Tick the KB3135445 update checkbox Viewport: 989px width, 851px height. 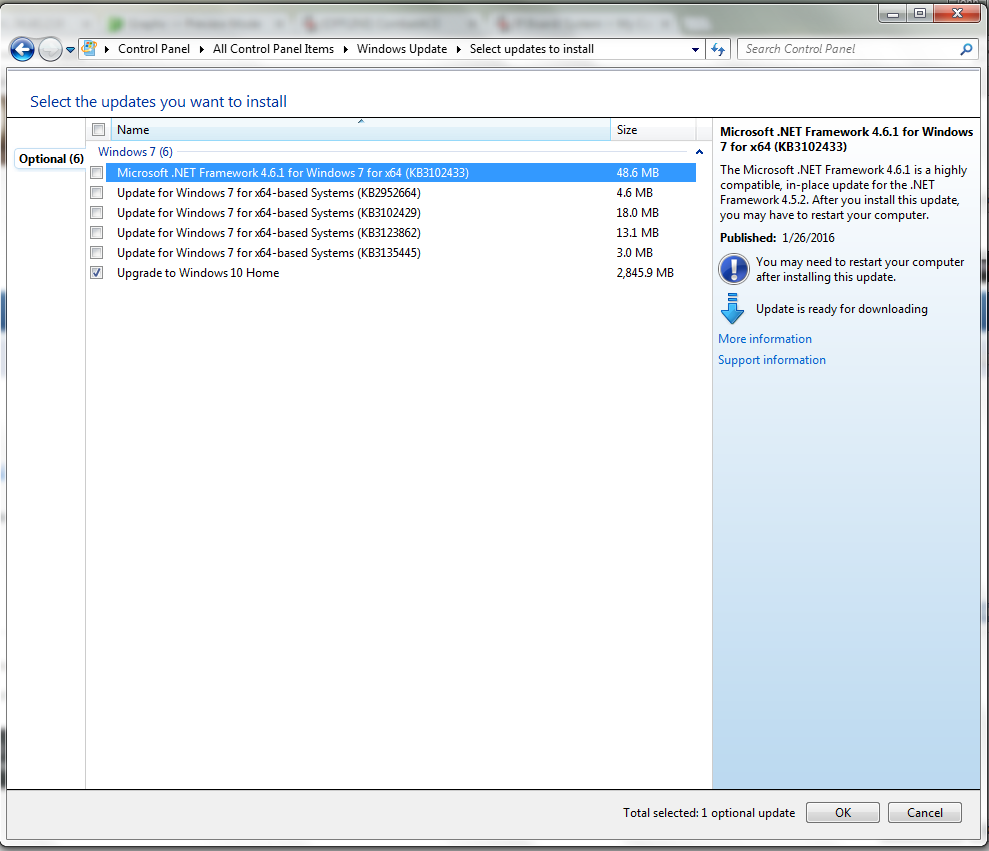point(97,253)
